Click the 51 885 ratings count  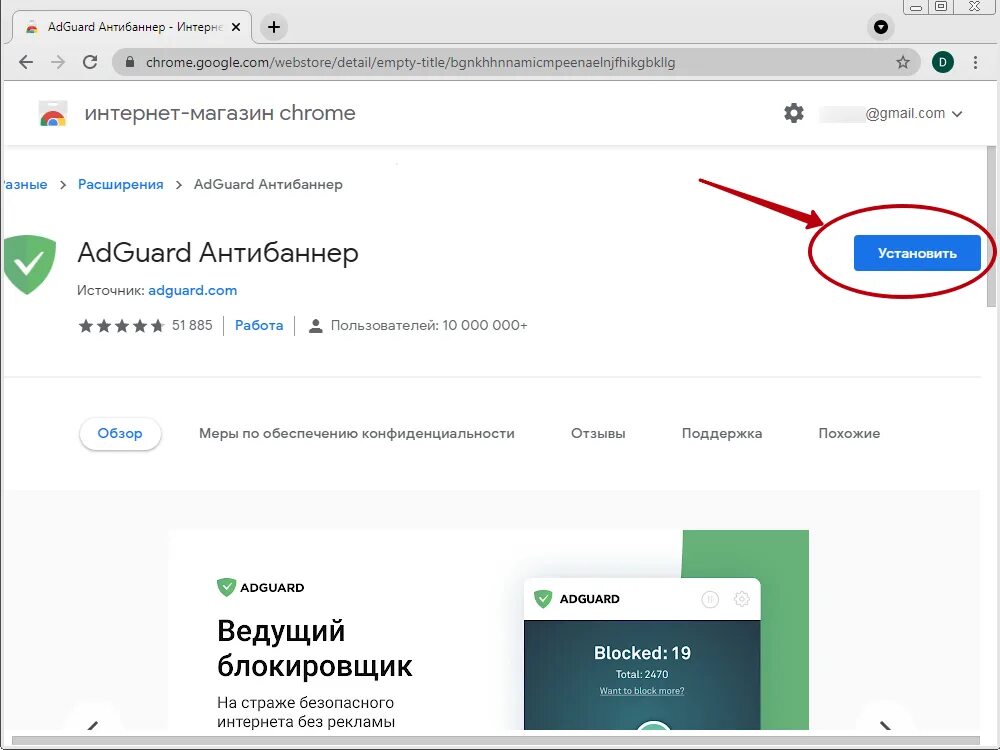click(192, 325)
